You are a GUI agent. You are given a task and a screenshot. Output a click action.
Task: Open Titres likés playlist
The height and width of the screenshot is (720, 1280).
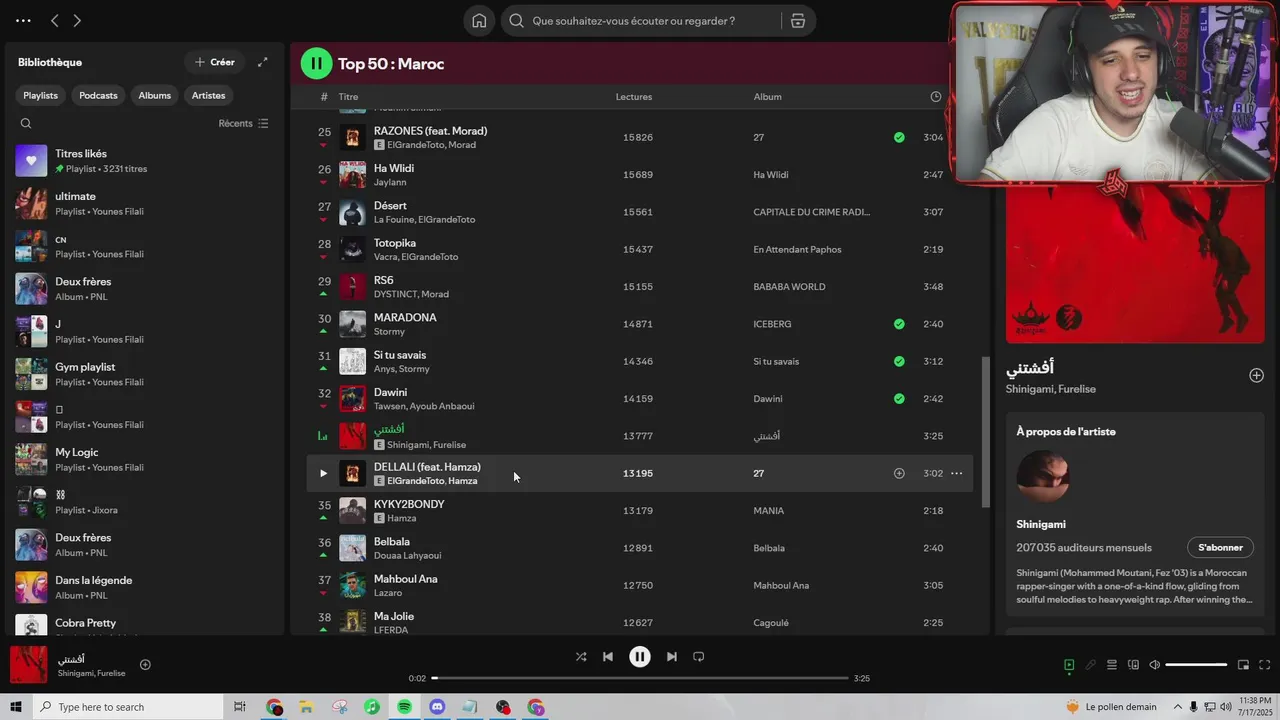click(x=145, y=161)
